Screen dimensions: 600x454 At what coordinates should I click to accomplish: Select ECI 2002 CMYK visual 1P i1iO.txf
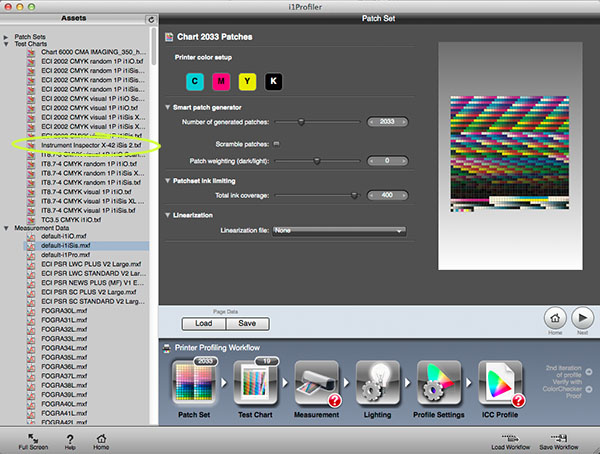89,108
